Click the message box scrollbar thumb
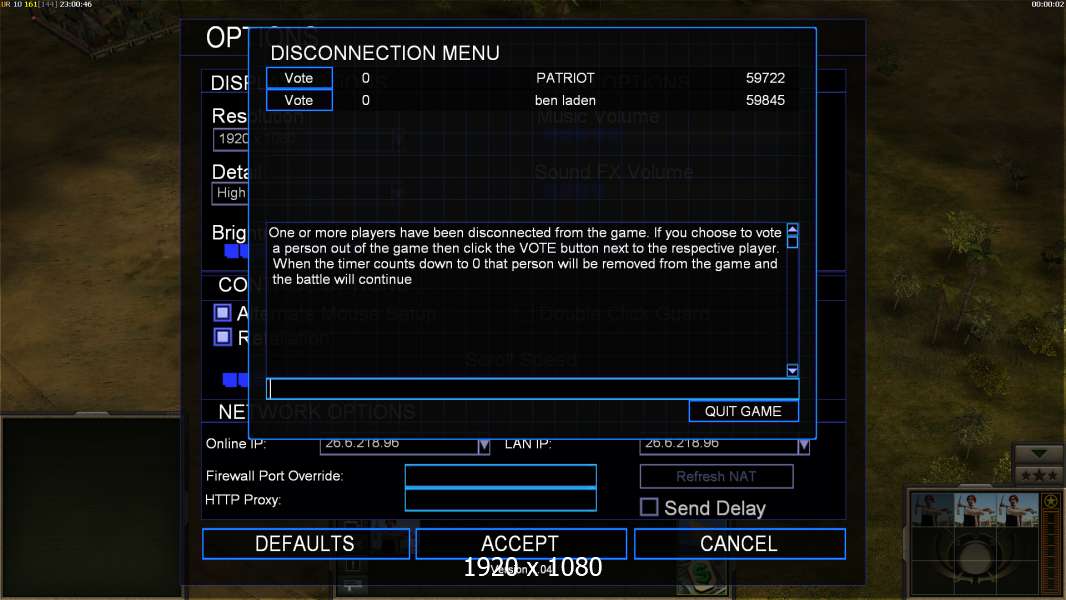This screenshot has width=1066, height=600. click(792, 242)
